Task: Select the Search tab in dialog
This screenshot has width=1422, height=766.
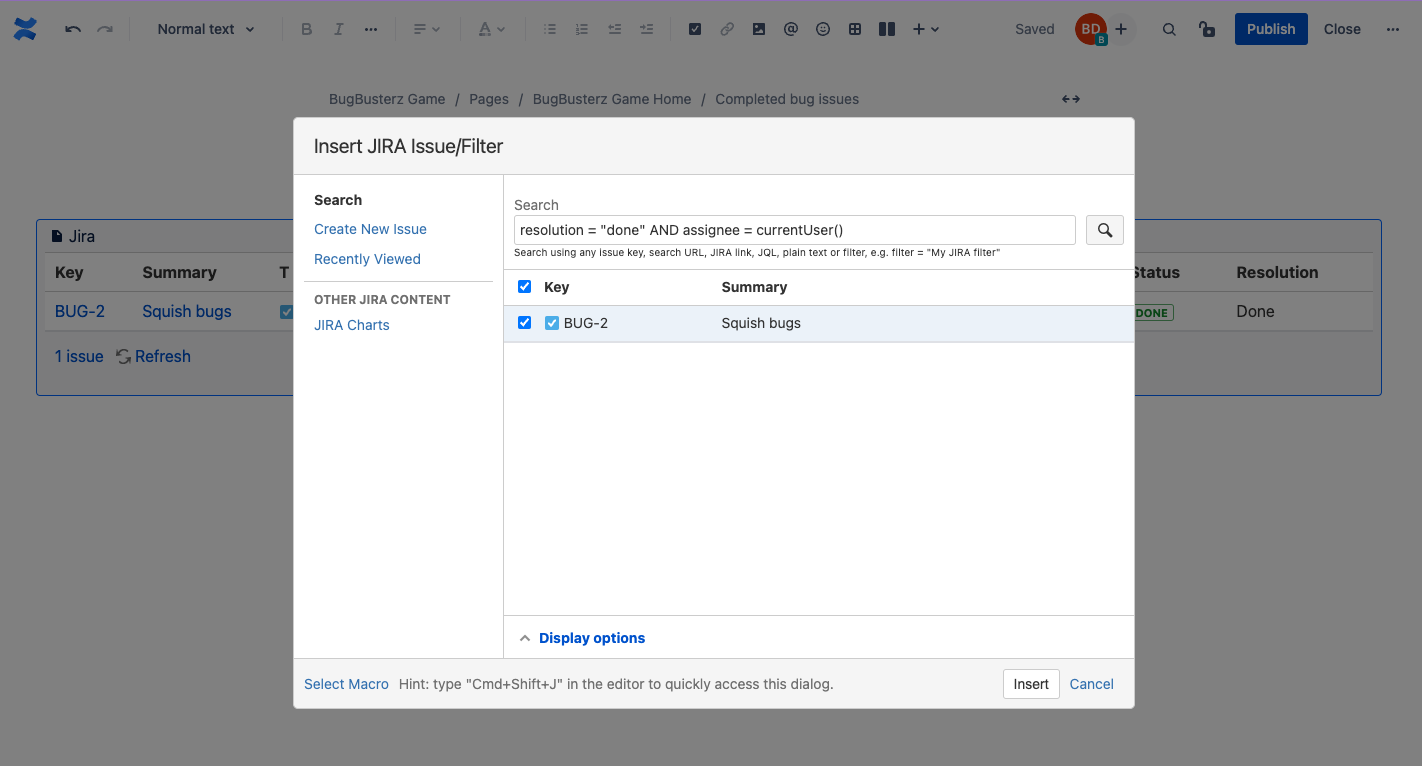Action: 338,200
